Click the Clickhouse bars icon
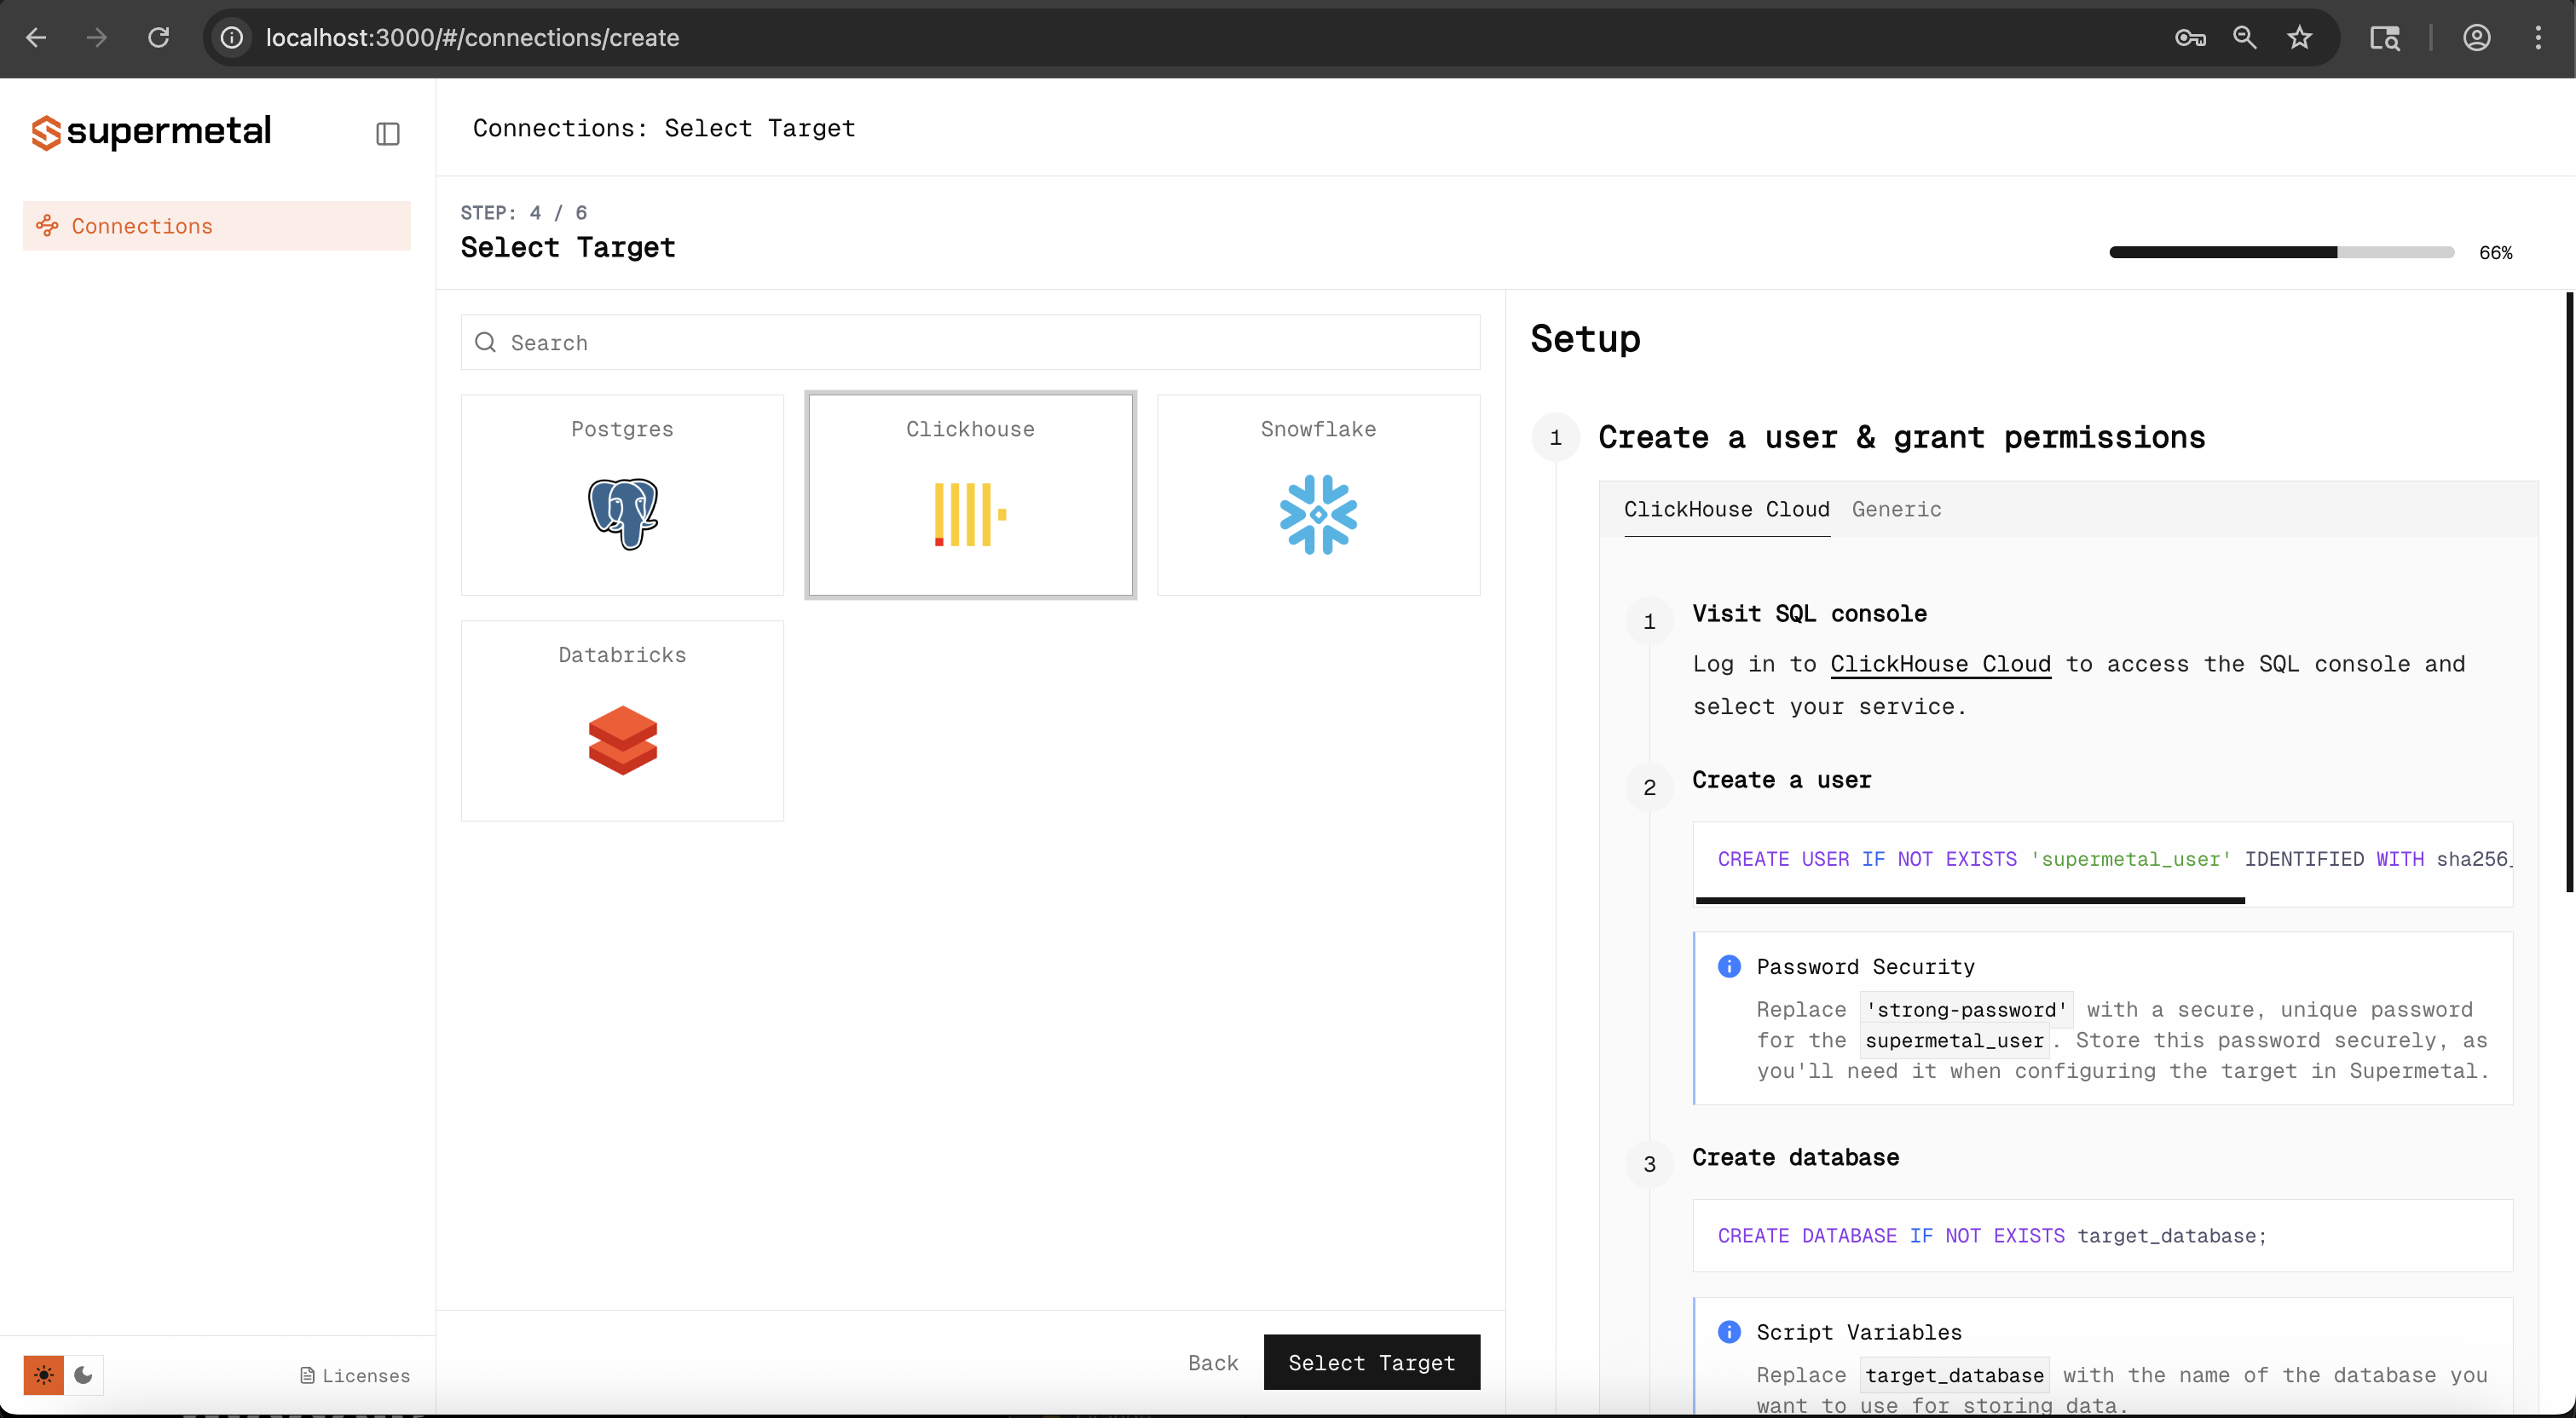Viewport: 2576px width, 1418px height. (968, 513)
